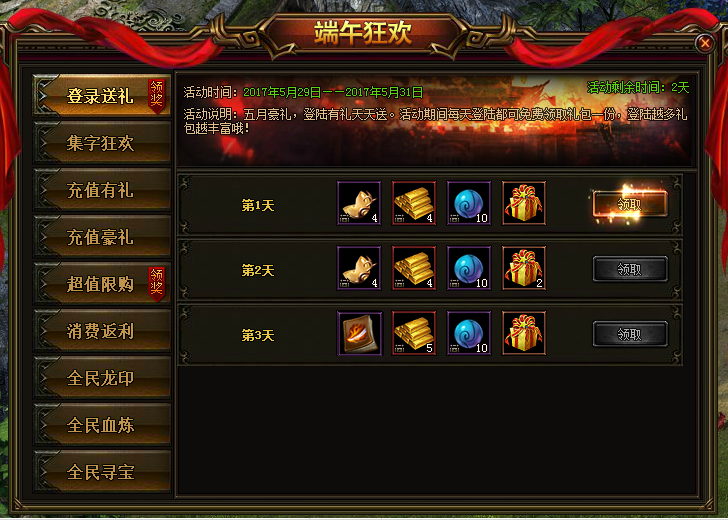The width and height of the screenshot is (728, 520).
Task: Select the Day 2 blue orb icon
Action: pos(469,268)
